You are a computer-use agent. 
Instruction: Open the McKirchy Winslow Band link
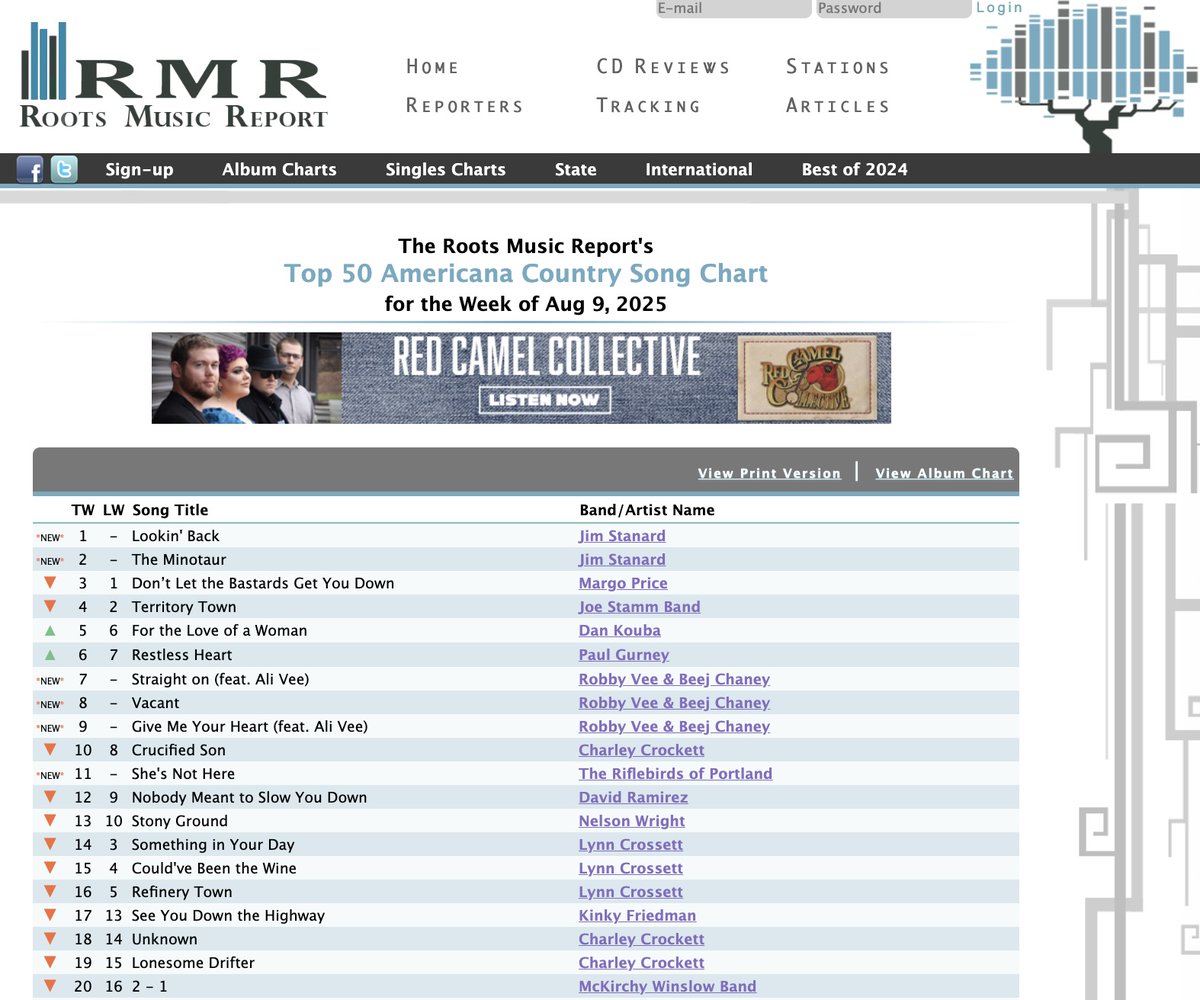pyautogui.click(x=668, y=987)
